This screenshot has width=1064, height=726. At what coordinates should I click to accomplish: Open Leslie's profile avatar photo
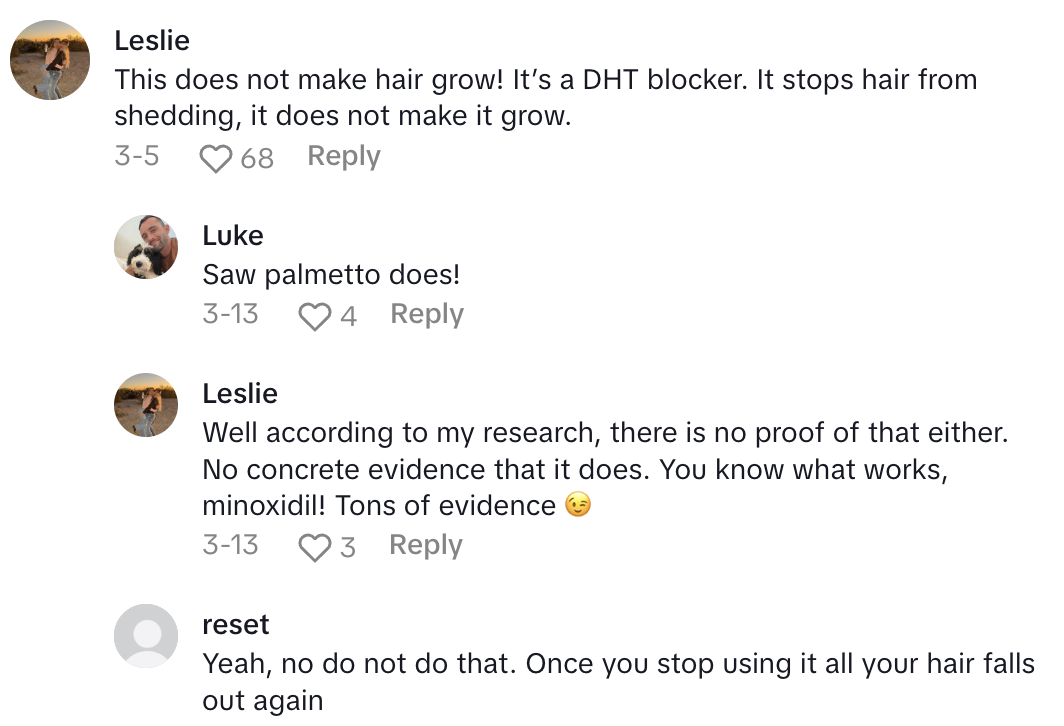click(49, 60)
